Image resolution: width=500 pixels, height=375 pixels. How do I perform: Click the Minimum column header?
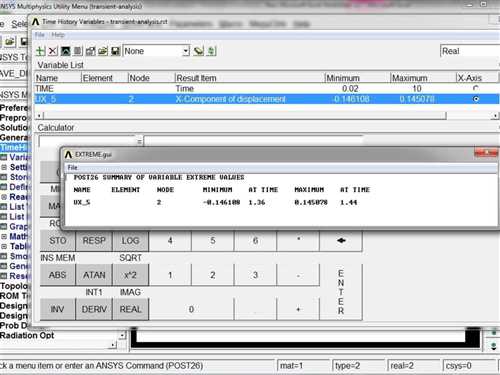357,78
